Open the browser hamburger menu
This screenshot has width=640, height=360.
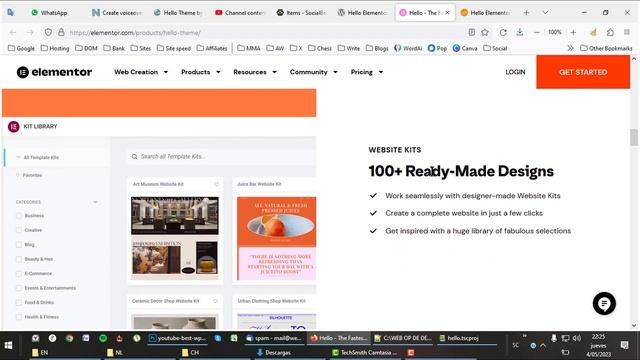tap(627, 32)
